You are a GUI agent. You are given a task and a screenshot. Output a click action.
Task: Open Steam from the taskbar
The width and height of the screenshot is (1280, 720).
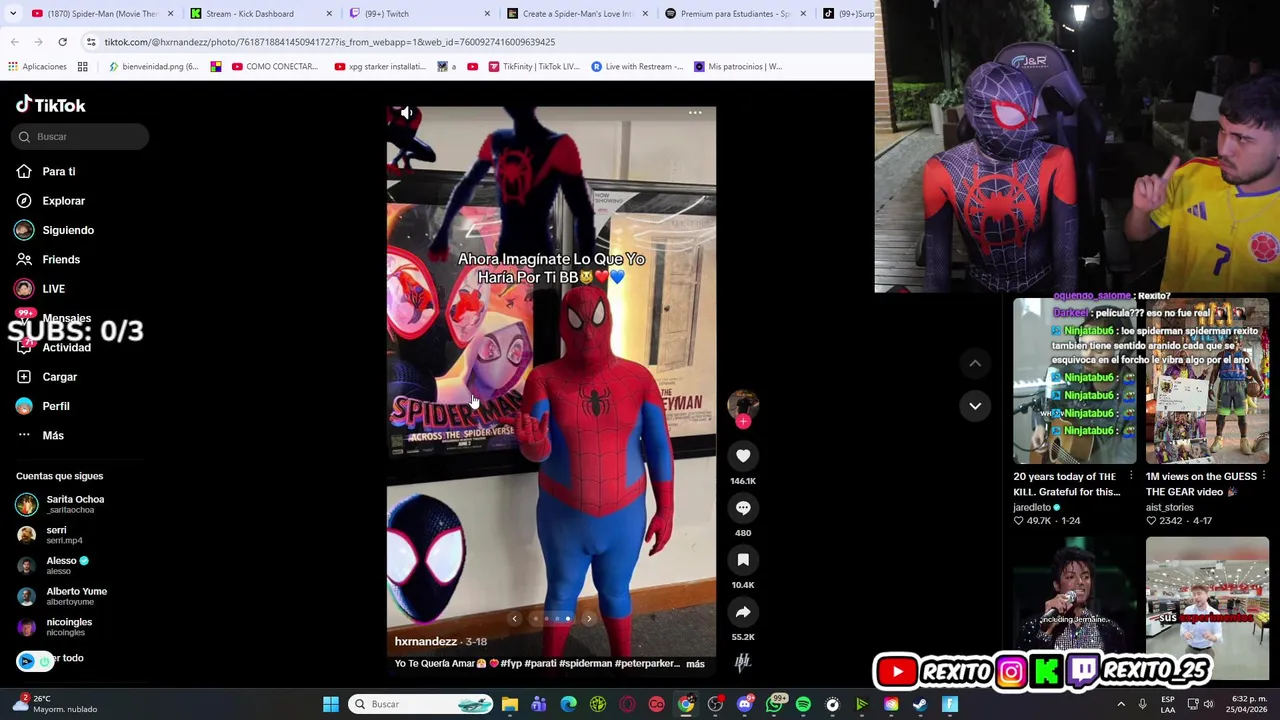click(920, 704)
